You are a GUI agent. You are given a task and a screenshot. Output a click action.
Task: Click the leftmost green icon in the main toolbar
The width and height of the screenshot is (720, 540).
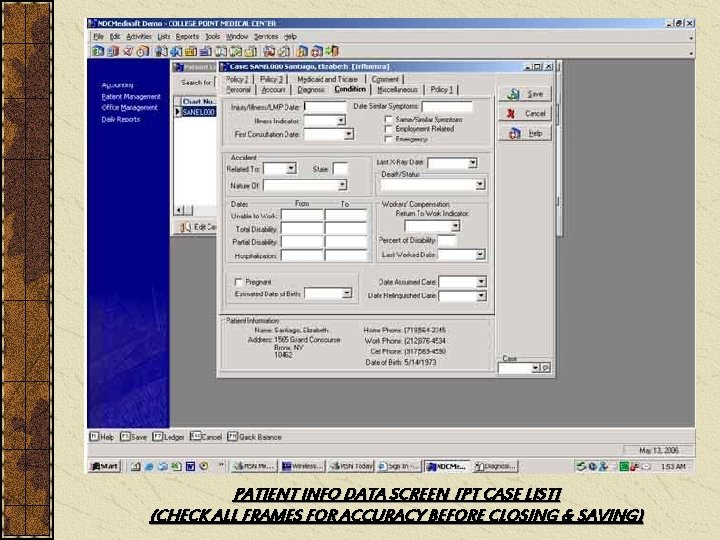tap(97, 51)
